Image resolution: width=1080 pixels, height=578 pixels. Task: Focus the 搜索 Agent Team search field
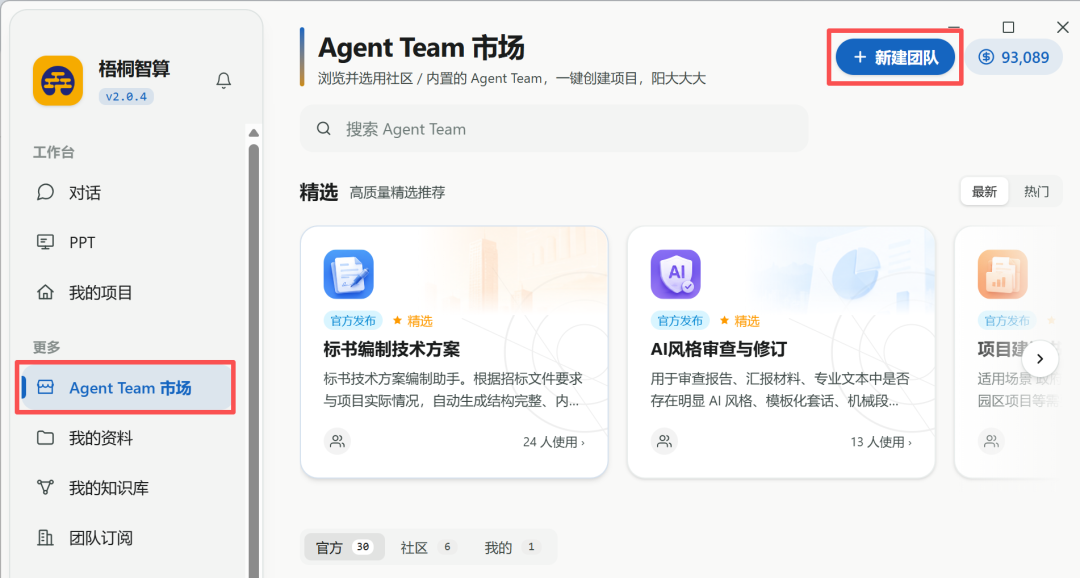pyautogui.click(x=554, y=129)
